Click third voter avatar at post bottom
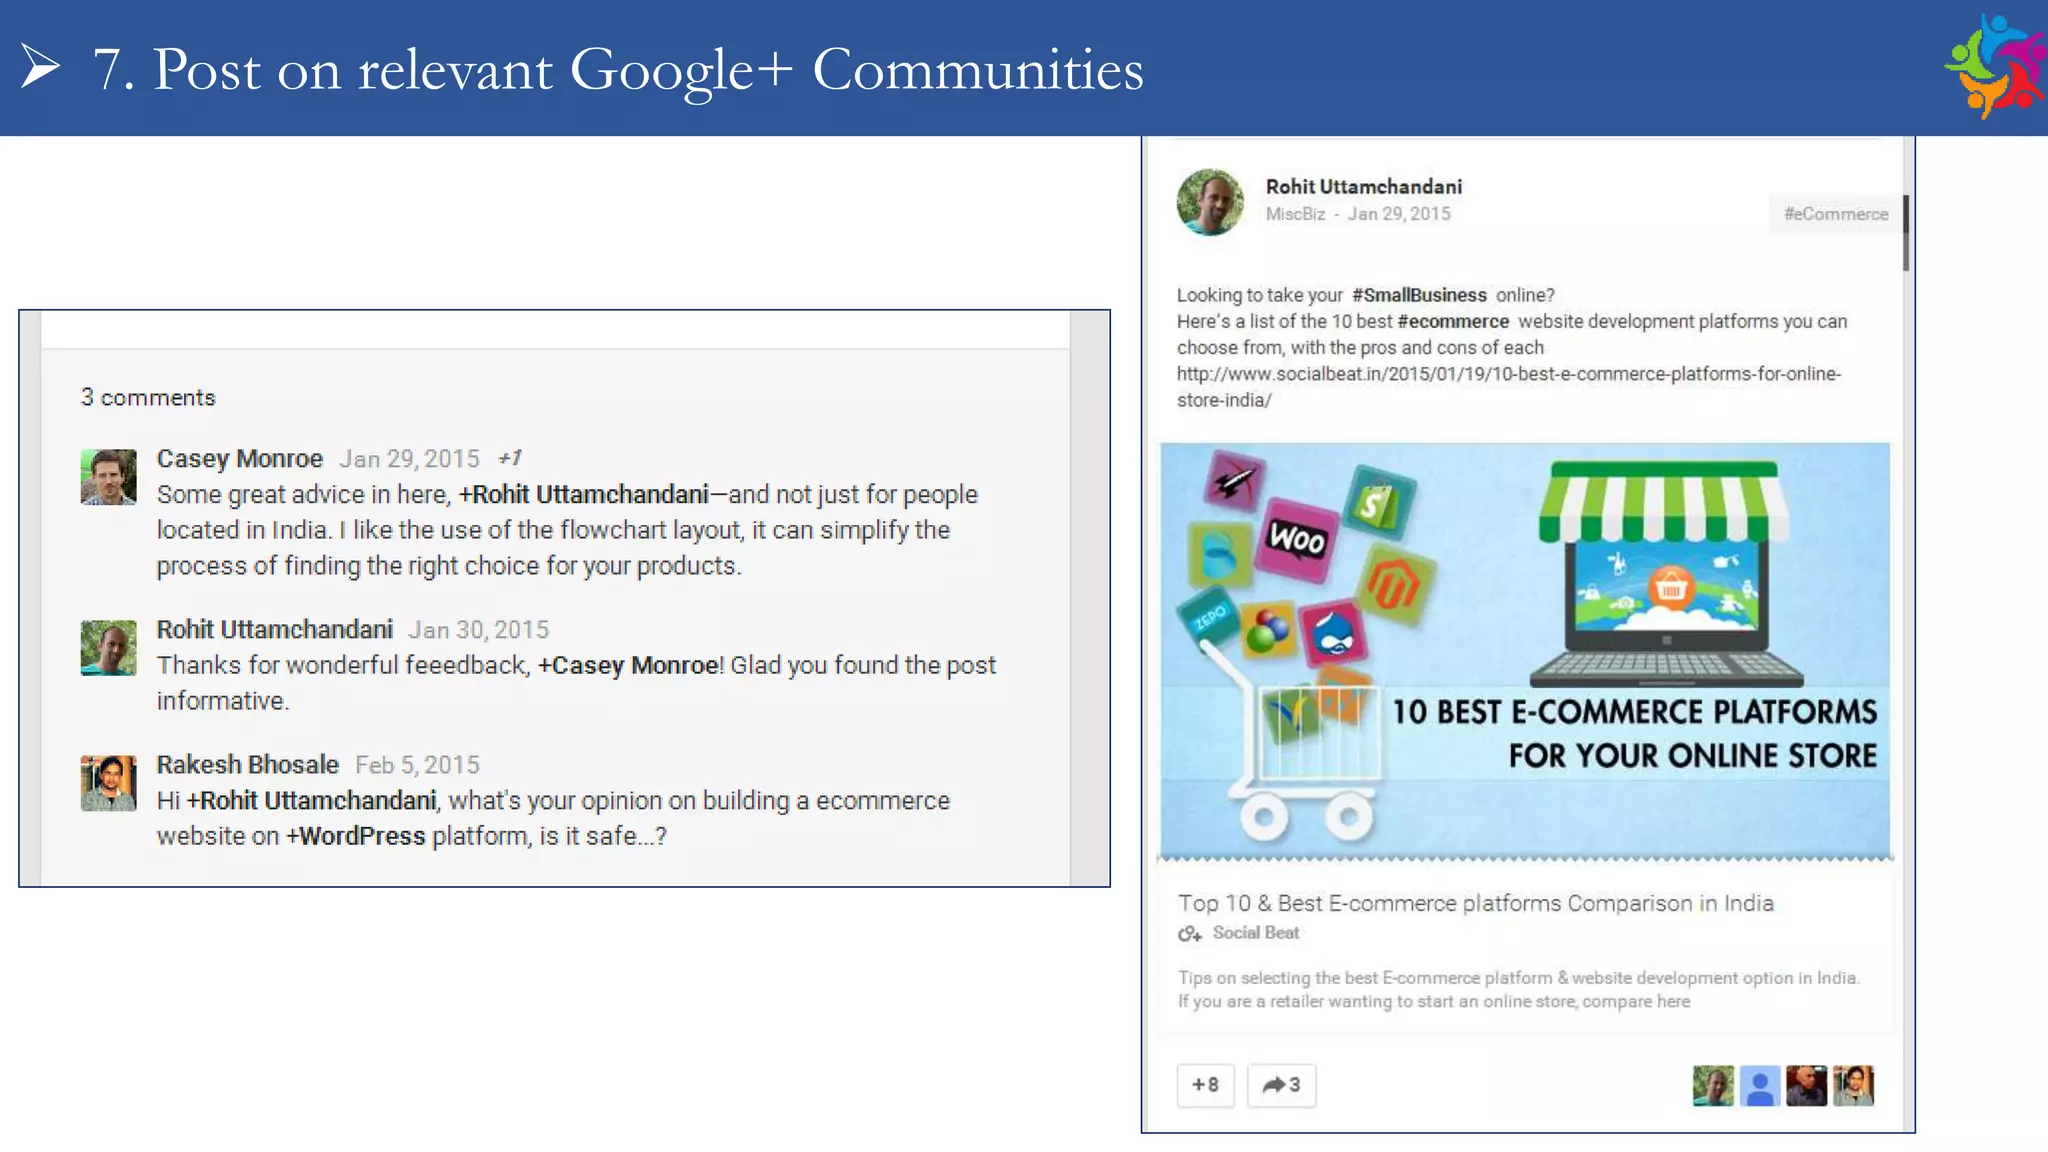This screenshot has height=1152, width=2048. tap(1806, 1086)
